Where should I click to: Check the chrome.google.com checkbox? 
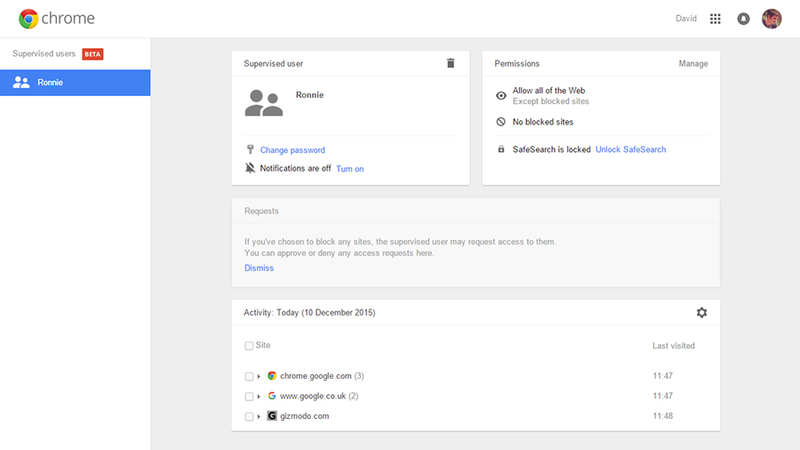pyautogui.click(x=249, y=377)
